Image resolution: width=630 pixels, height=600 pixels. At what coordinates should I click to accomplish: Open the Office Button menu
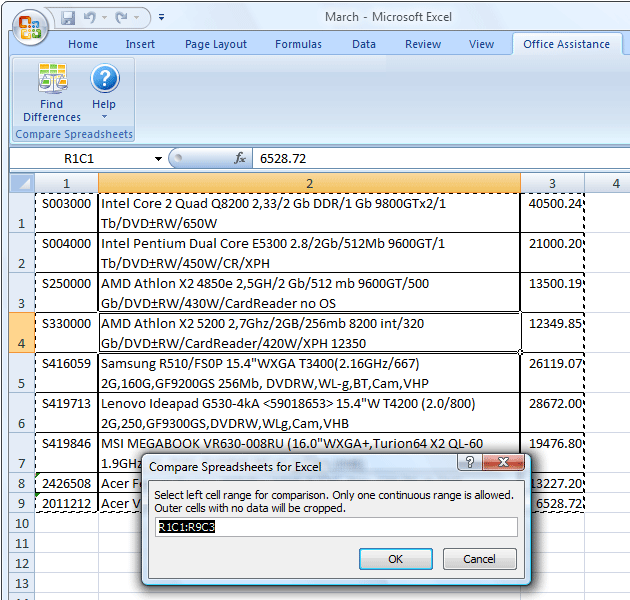[x=30, y=27]
